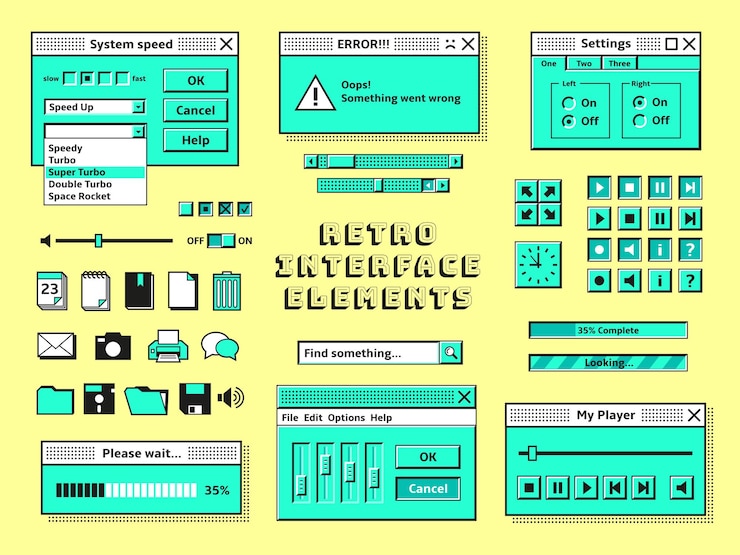Toggle the checkbox marked with X
The width and height of the screenshot is (740, 555).
(226, 209)
